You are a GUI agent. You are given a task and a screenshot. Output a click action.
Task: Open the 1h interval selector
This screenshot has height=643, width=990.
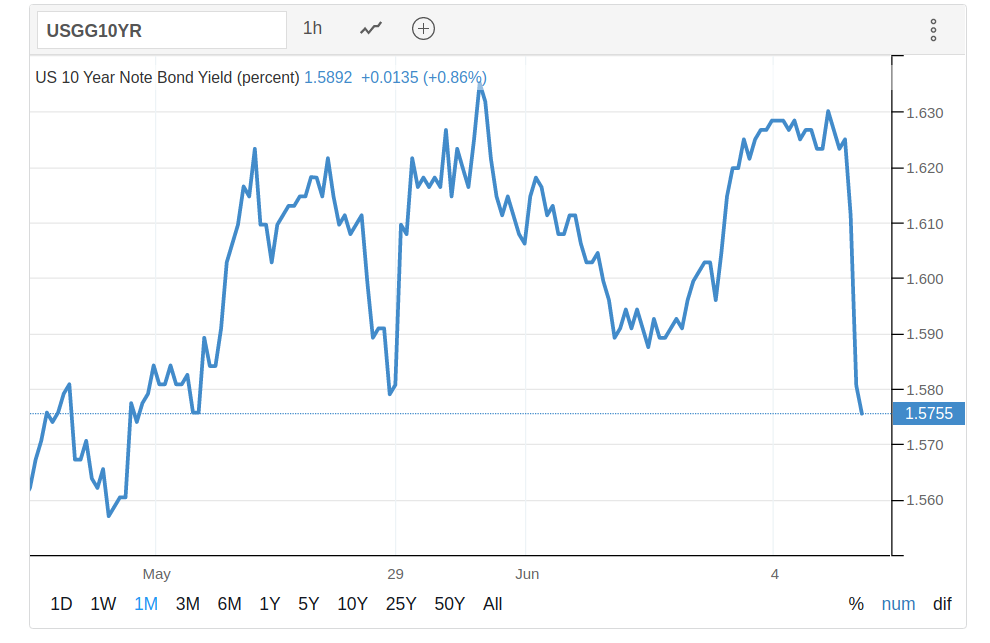tap(313, 28)
